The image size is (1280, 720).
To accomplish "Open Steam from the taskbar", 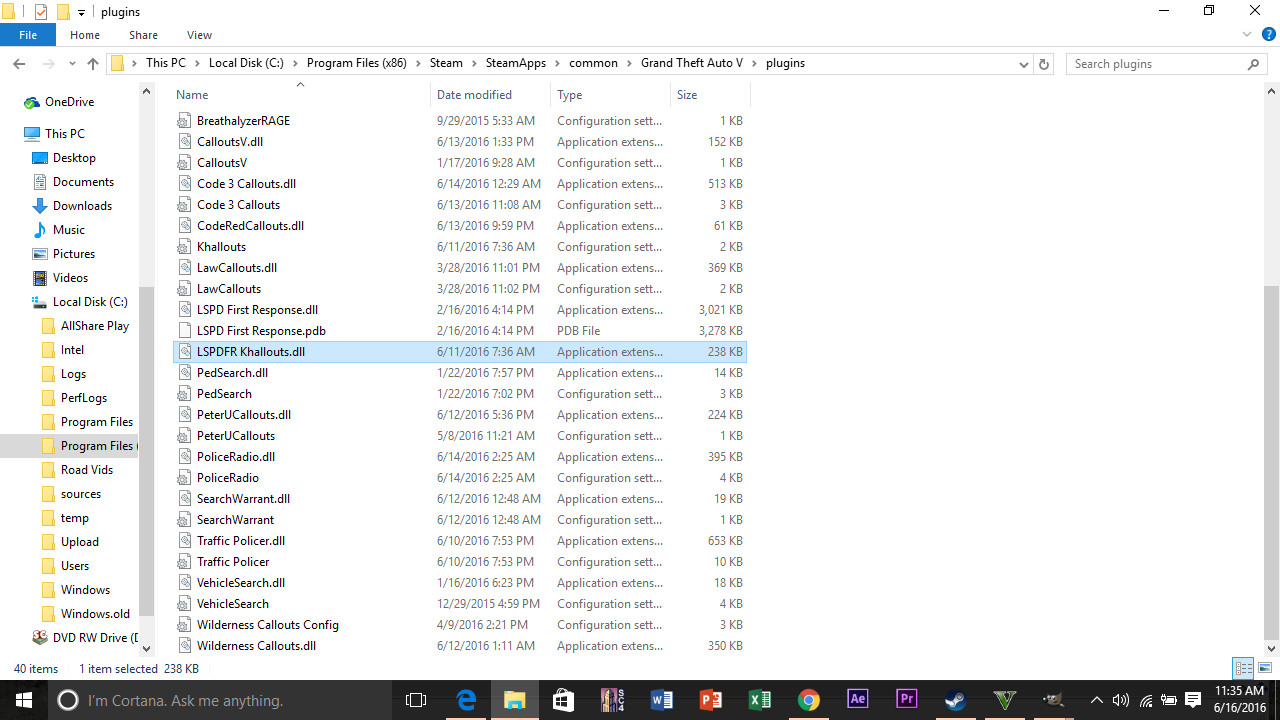I will pos(956,700).
